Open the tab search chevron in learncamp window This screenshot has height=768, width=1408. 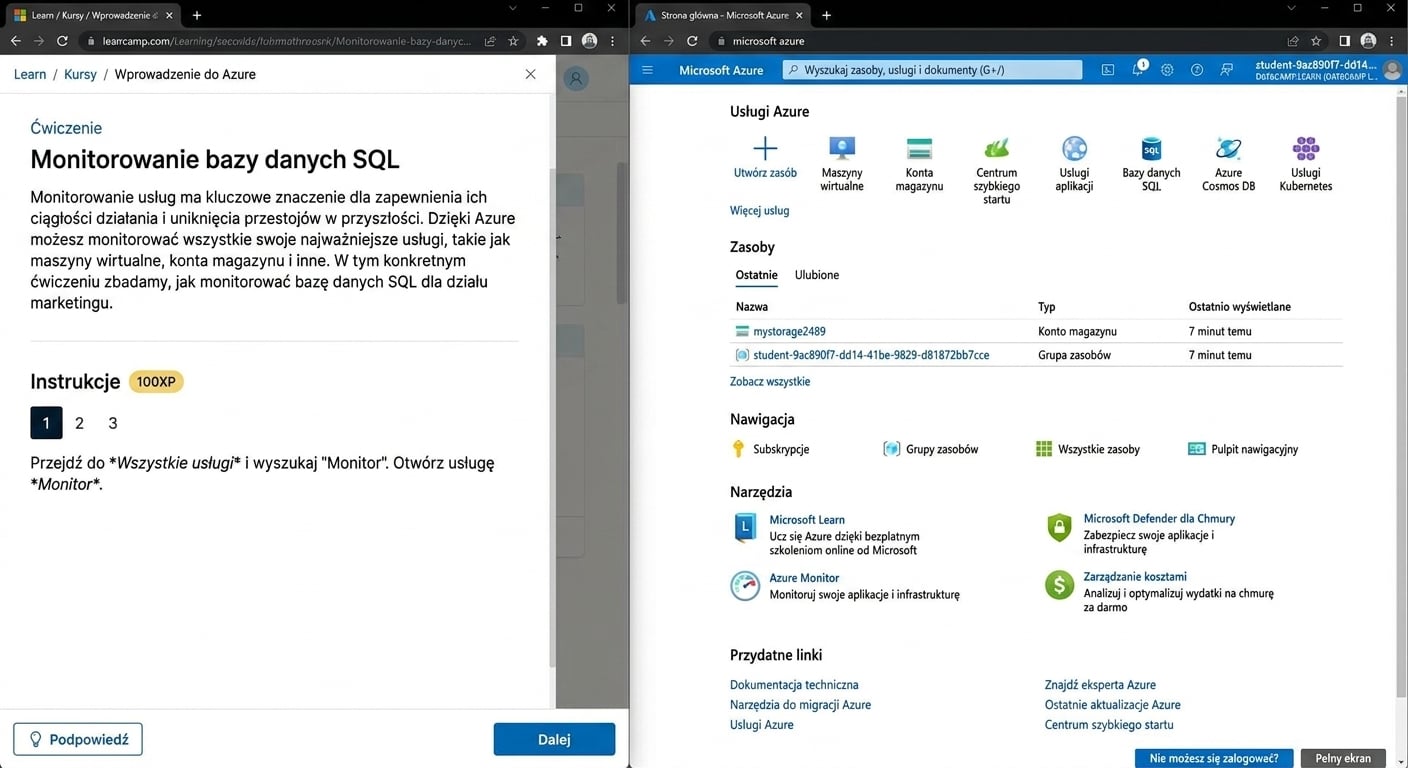513,8
